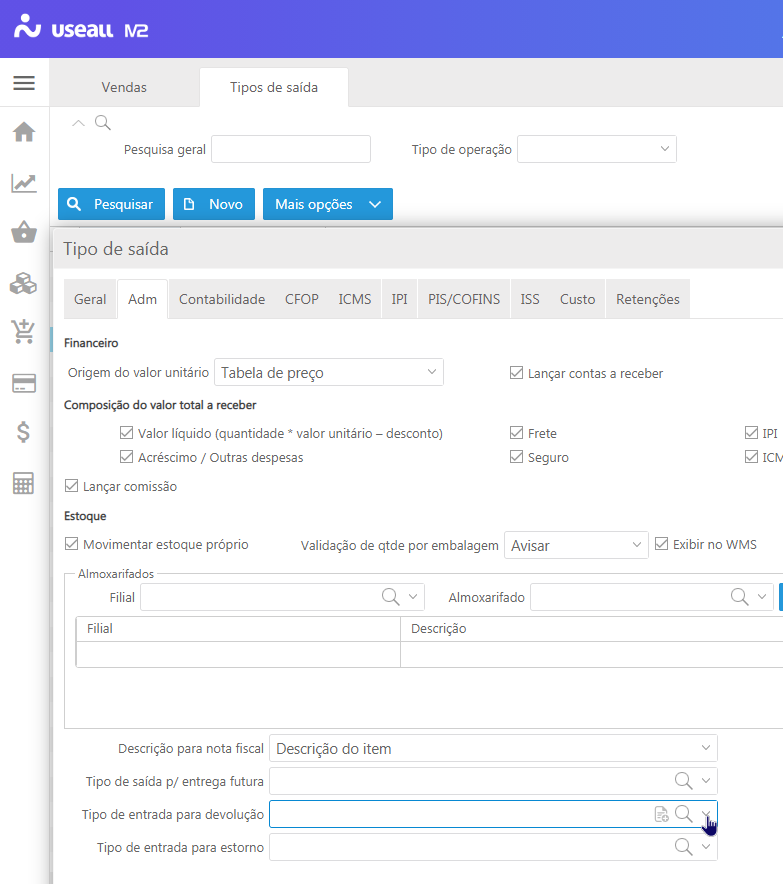Click the Filial column header
The height and width of the screenshot is (884, 783).
coord(238,629)
